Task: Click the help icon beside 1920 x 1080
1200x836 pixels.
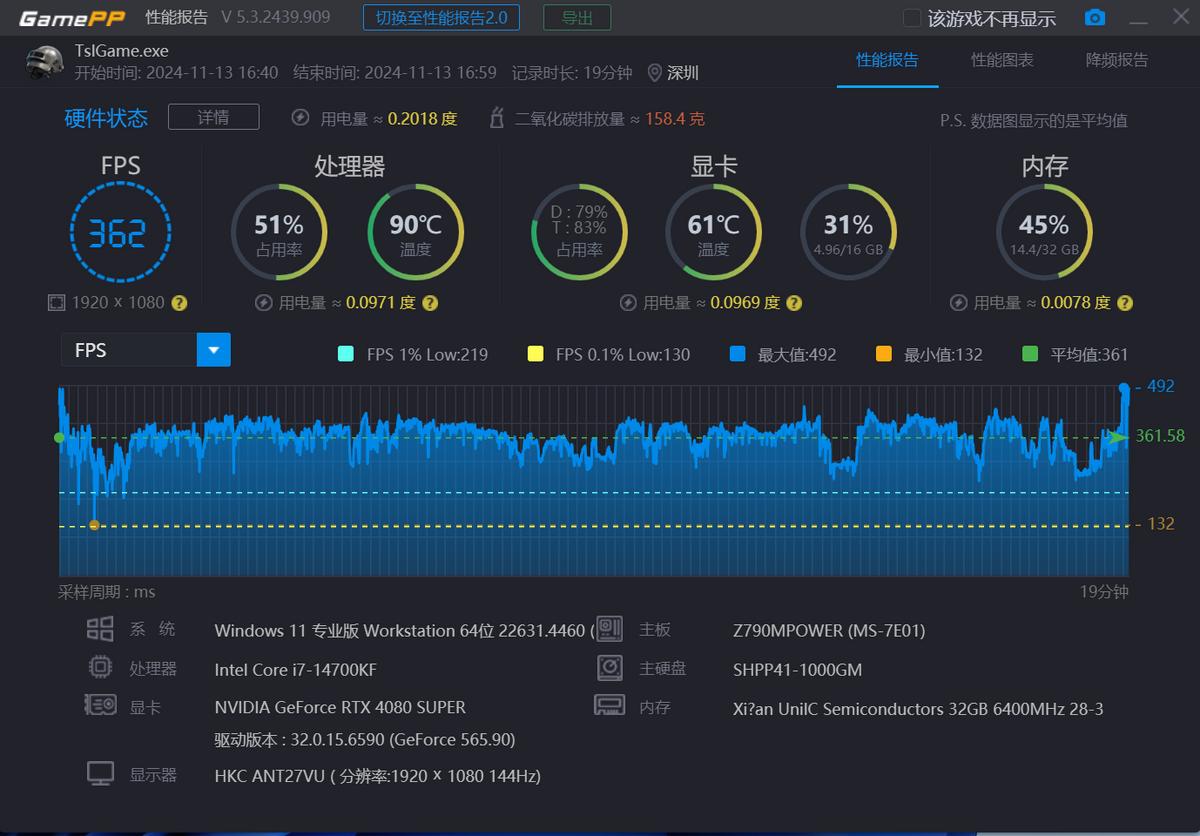Action: click(x=179, y=303)
